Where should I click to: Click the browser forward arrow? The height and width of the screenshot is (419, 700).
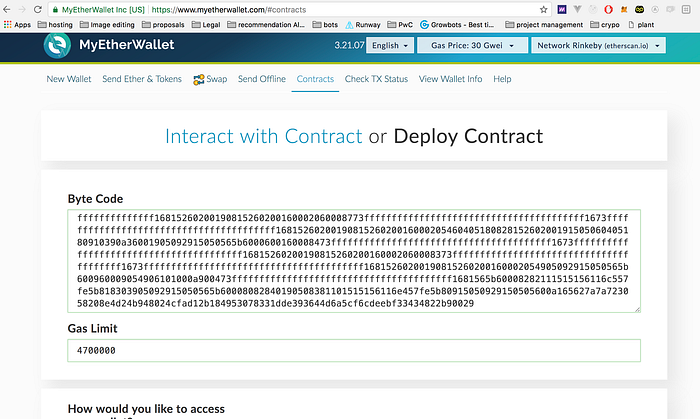[x=22, y=9]
